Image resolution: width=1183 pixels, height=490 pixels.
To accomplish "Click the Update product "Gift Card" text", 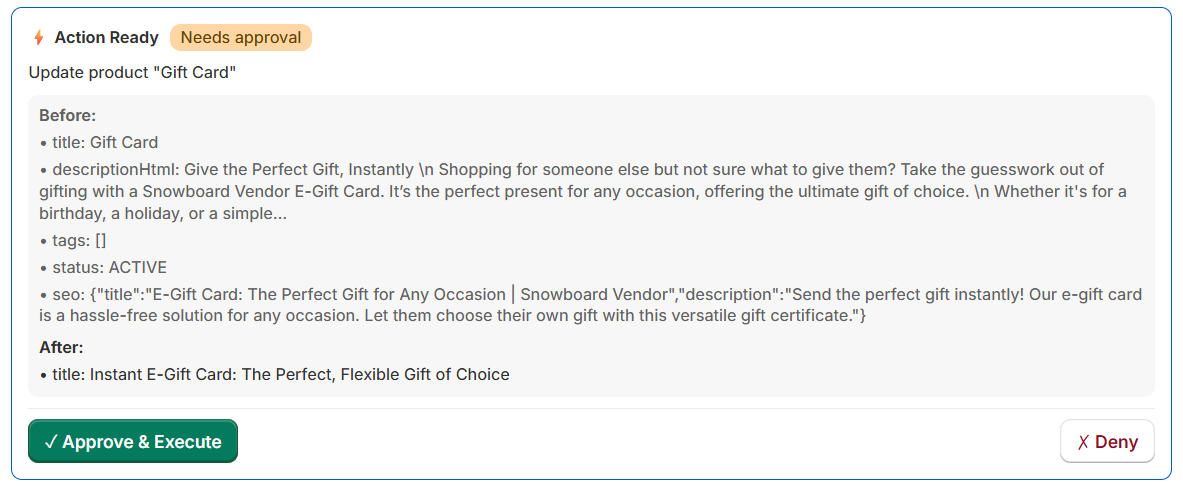I will 132,72.
